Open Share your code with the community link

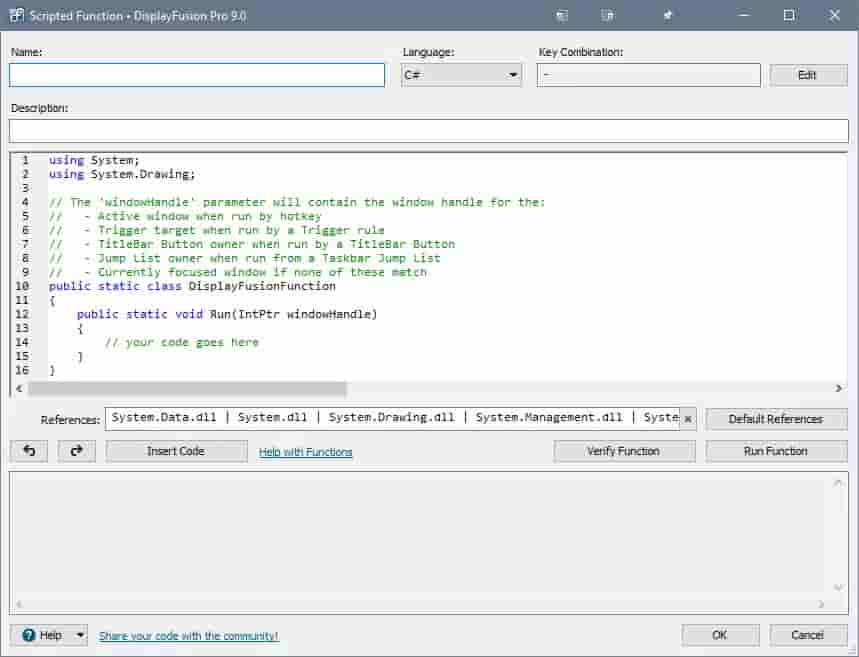pos(188,636)
